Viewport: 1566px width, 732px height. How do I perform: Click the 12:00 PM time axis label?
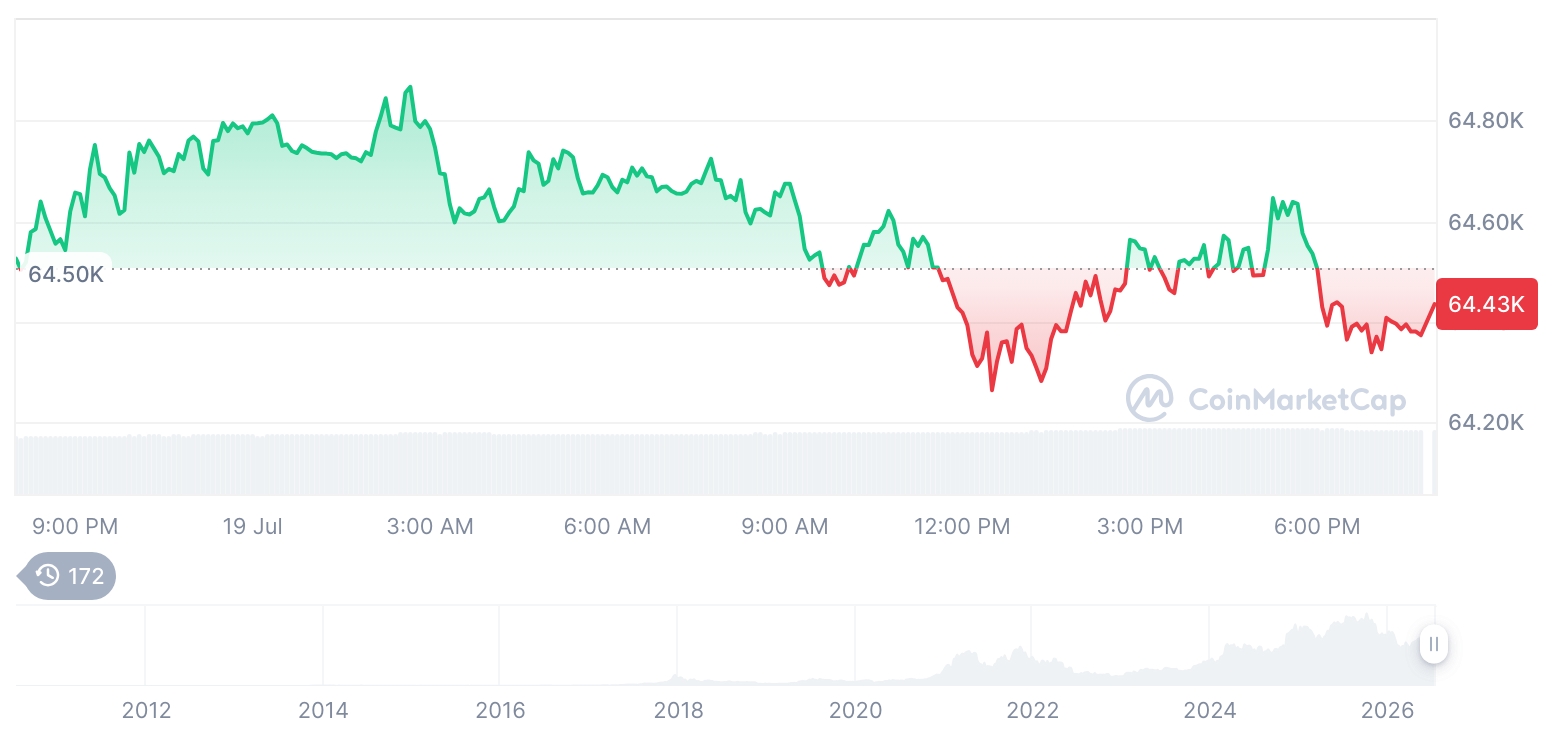point(962,526)
